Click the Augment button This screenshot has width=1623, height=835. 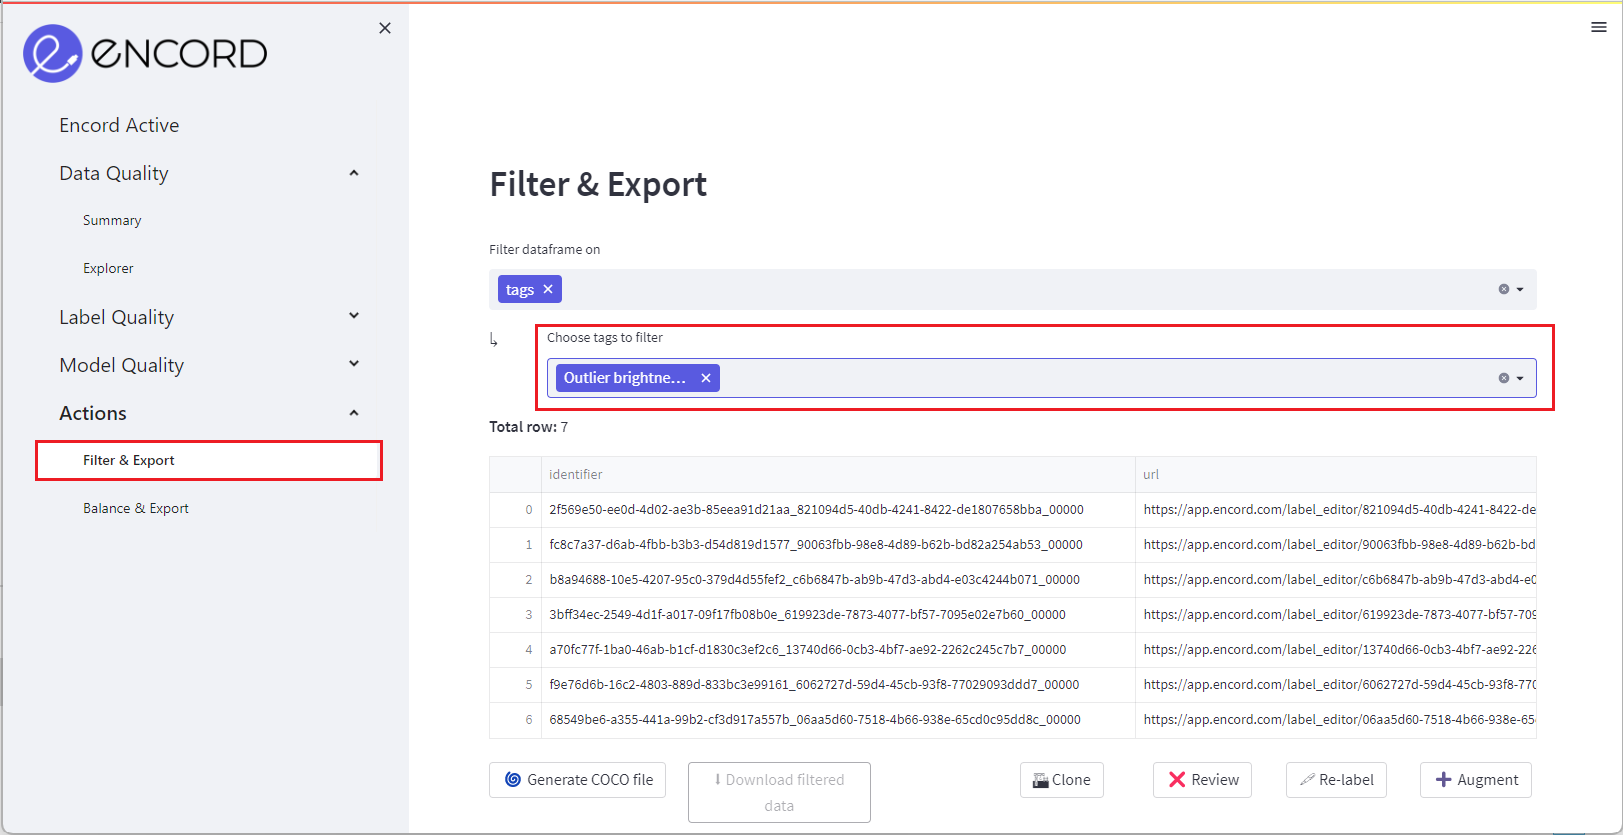point(1476,780)
